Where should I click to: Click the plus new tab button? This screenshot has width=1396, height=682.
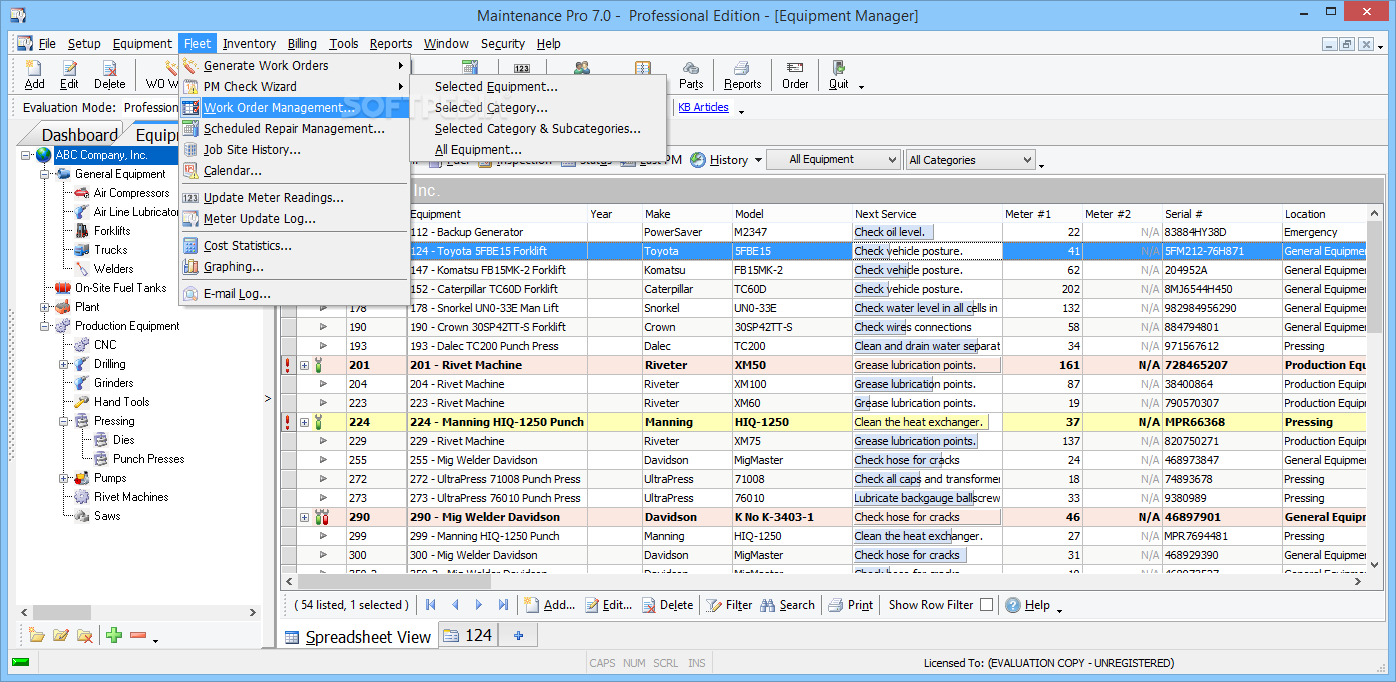point(518,635)
